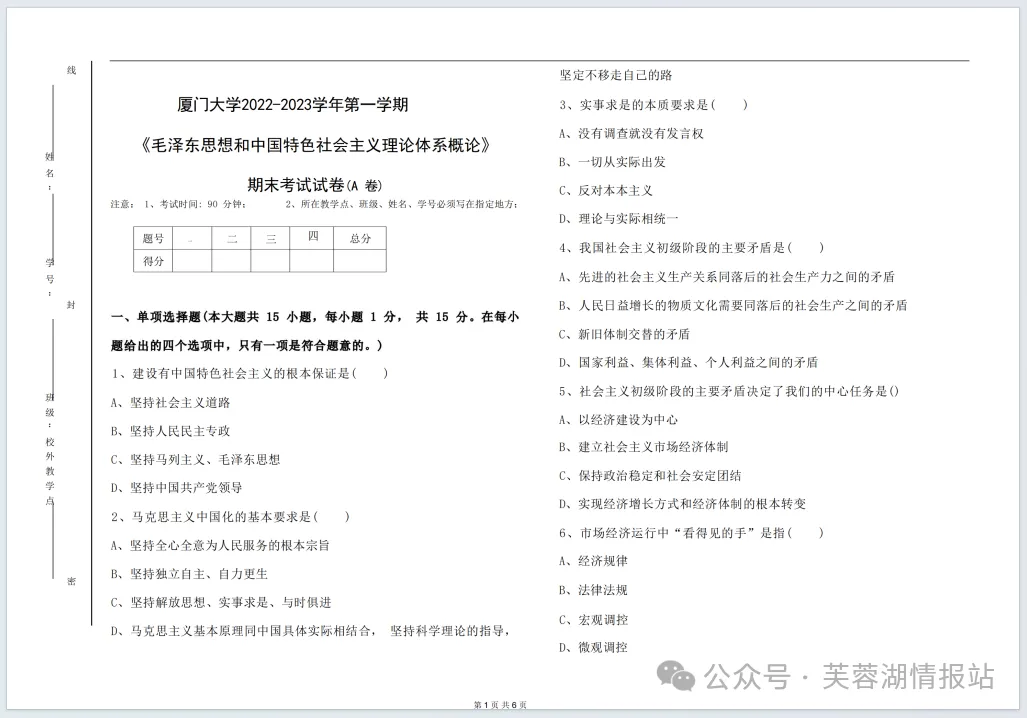The height and width of the screenshot is (718, 1027).
Task: Click the 校外教学点 label in the margin
Action: [50, 472]
